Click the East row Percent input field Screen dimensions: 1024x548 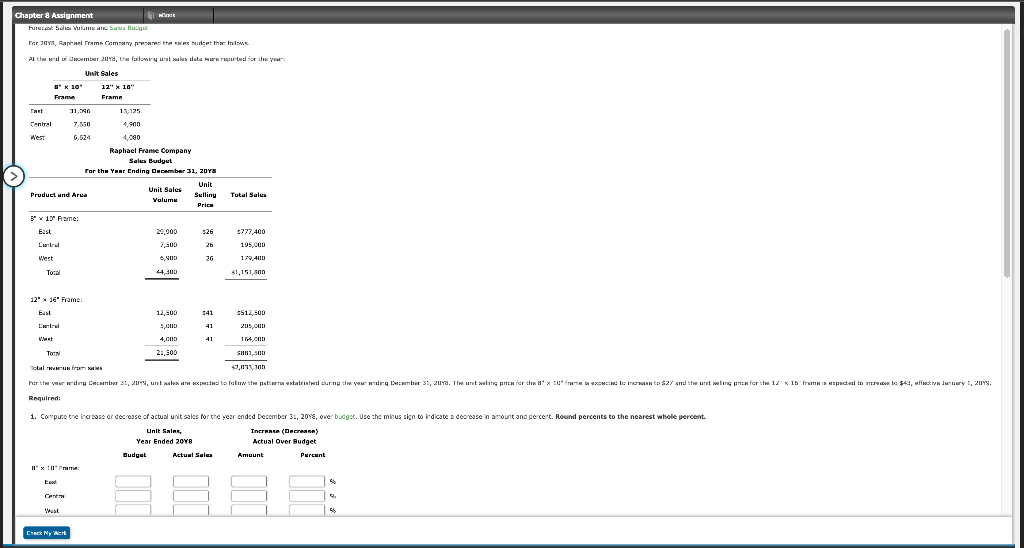[x=307, y=481]
